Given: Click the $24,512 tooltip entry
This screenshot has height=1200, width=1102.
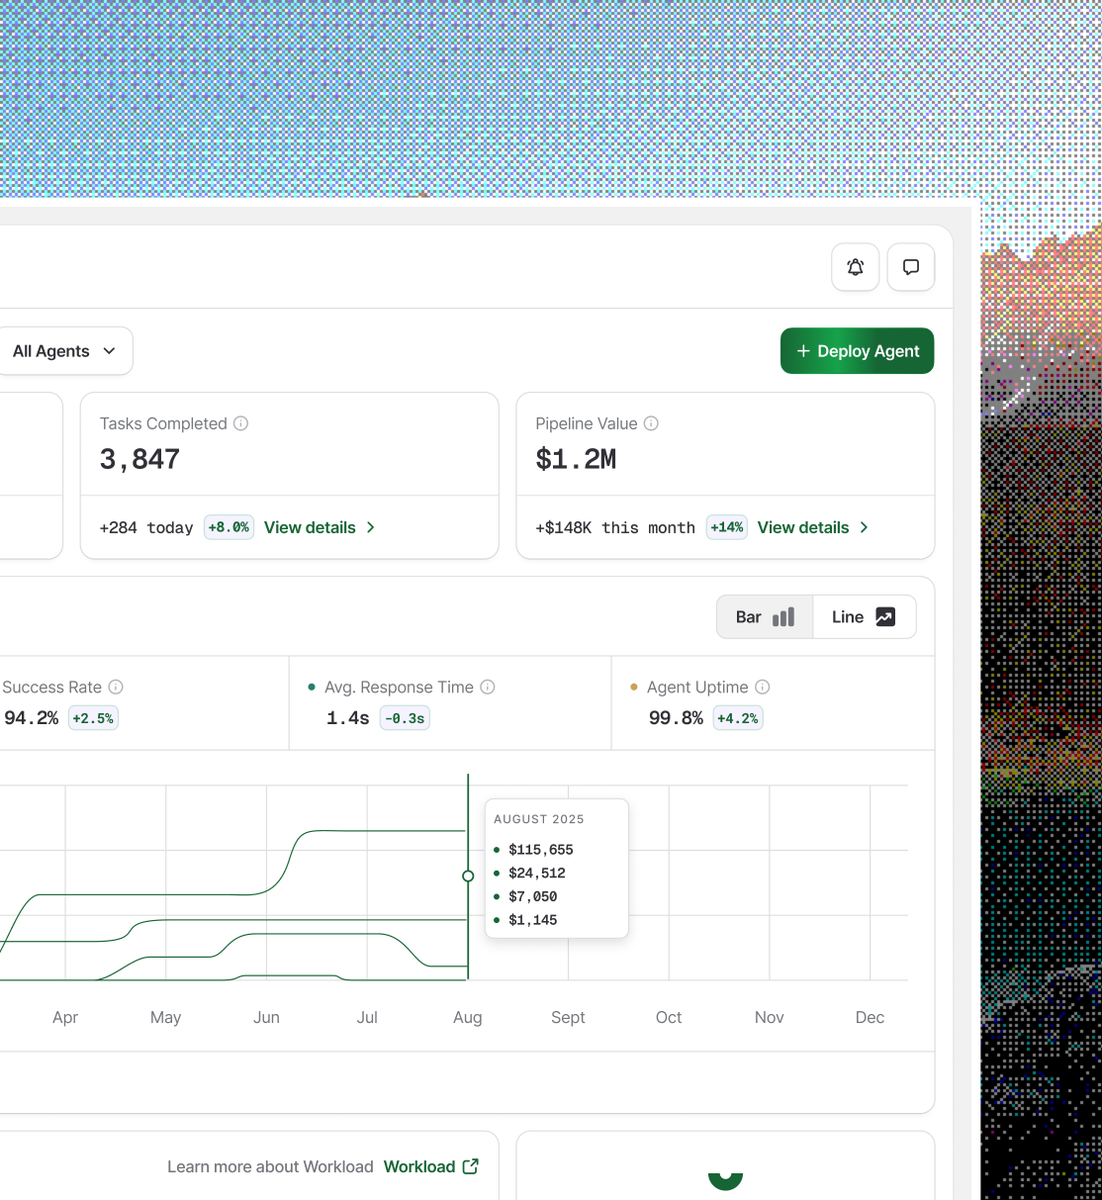Looking at the screenshot, I should pyautogui.click(x=537, y=873).
